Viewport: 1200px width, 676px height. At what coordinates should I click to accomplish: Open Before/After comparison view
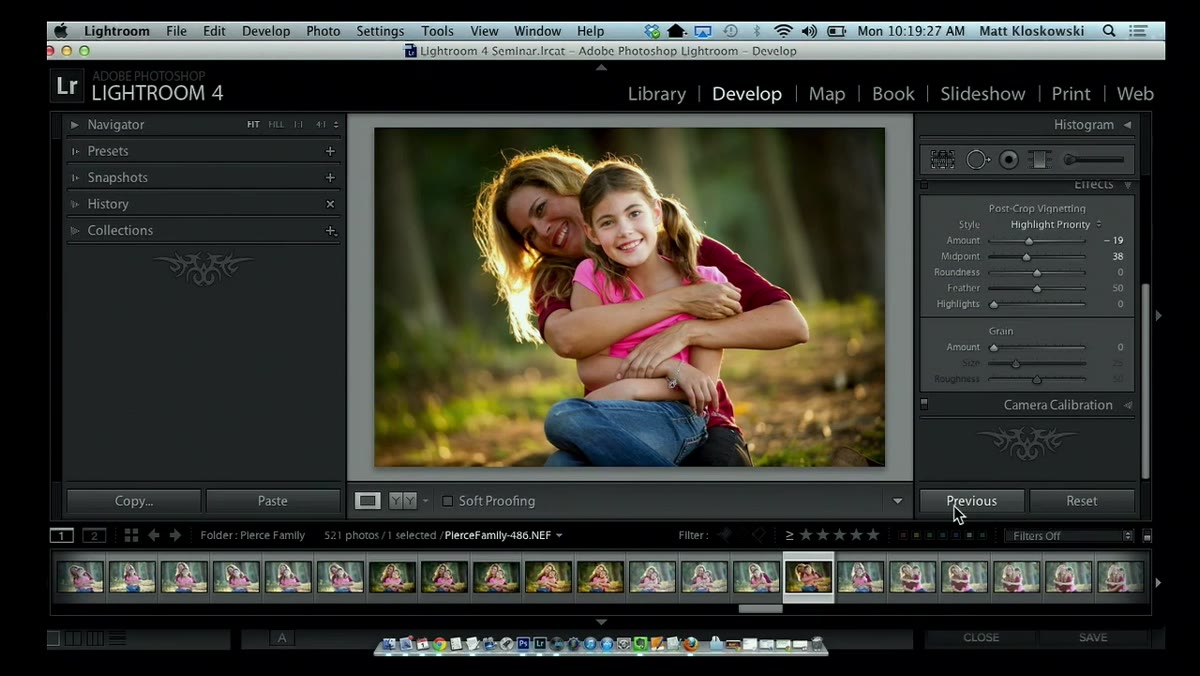pos(403,501)
